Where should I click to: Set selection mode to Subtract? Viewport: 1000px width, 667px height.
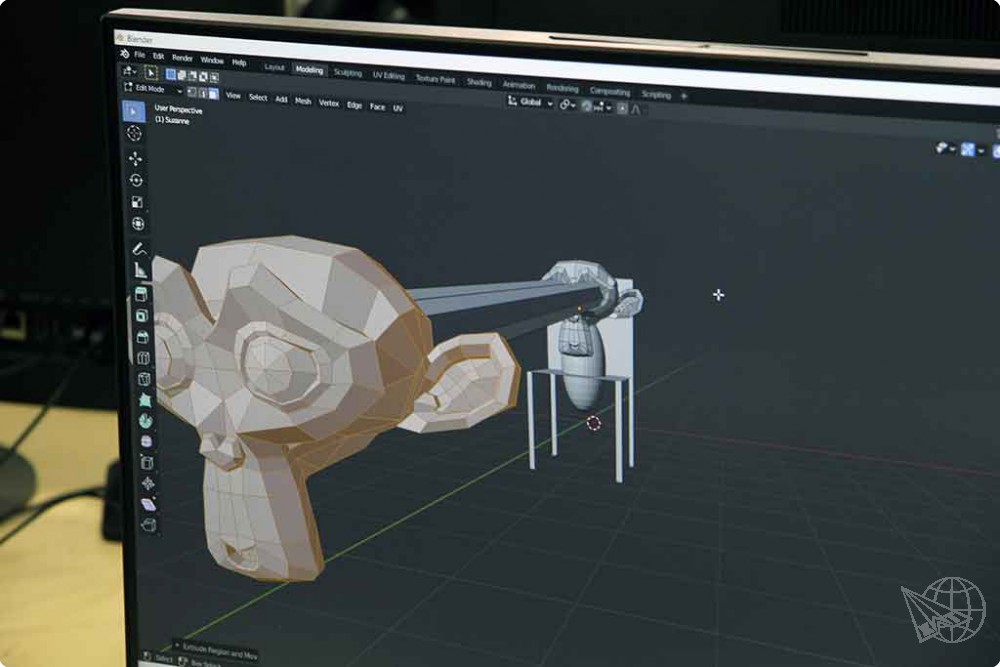tap(193, 75)
